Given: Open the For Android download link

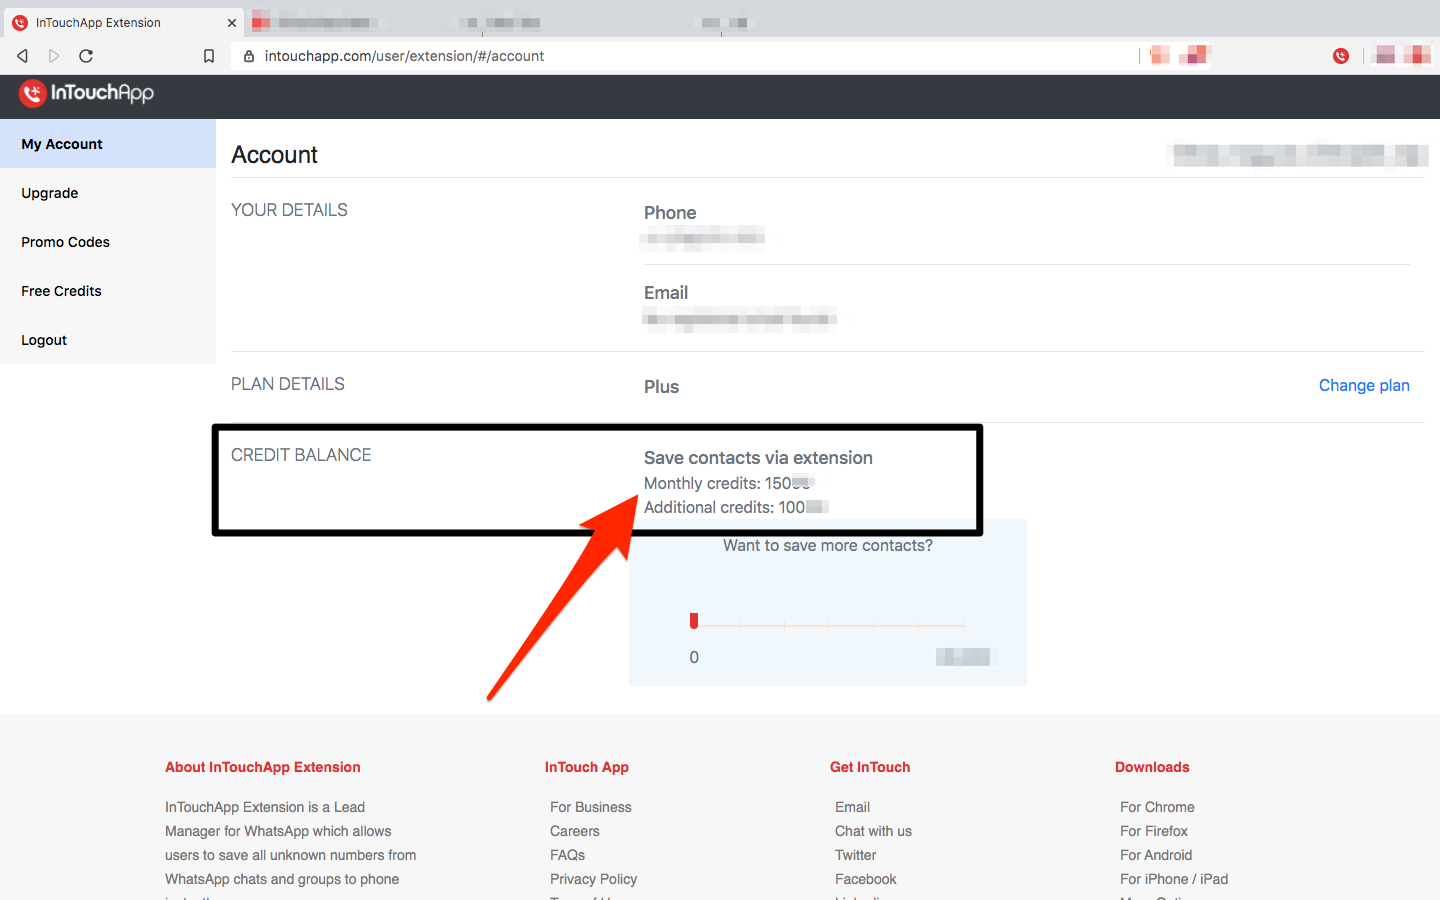Looking at the screenshot, I should [x=1156, y=855].
